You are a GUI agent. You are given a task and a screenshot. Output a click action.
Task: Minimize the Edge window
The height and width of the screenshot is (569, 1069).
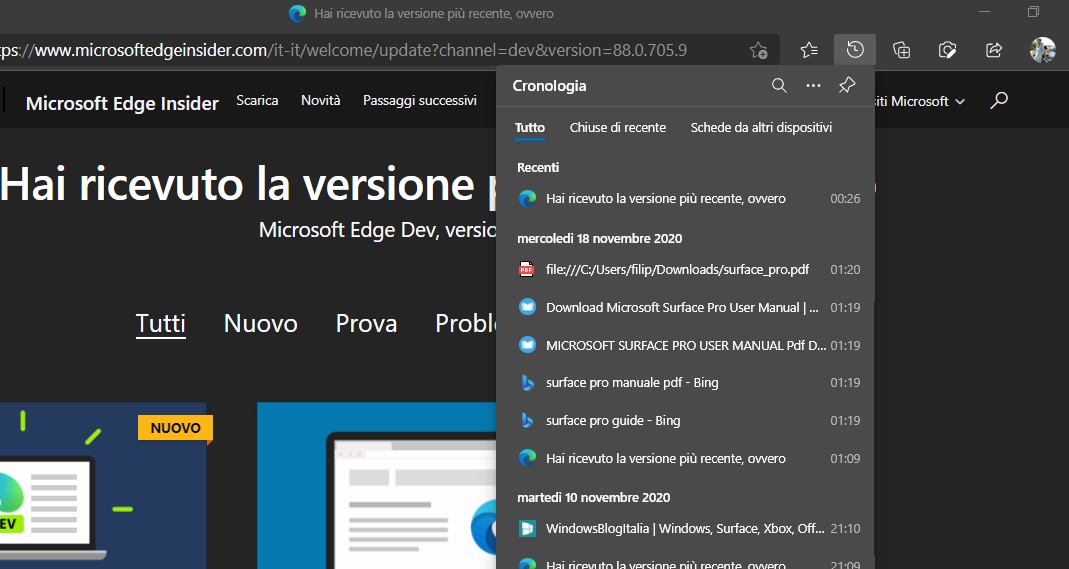coord(984,12)
